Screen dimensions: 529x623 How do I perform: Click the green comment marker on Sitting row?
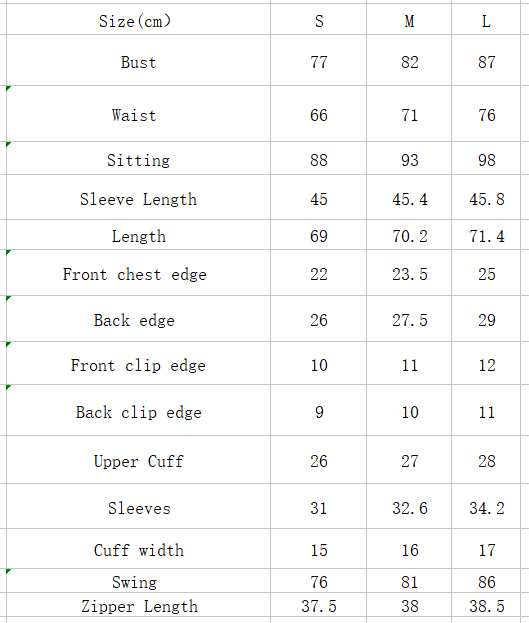click(9, 144)
